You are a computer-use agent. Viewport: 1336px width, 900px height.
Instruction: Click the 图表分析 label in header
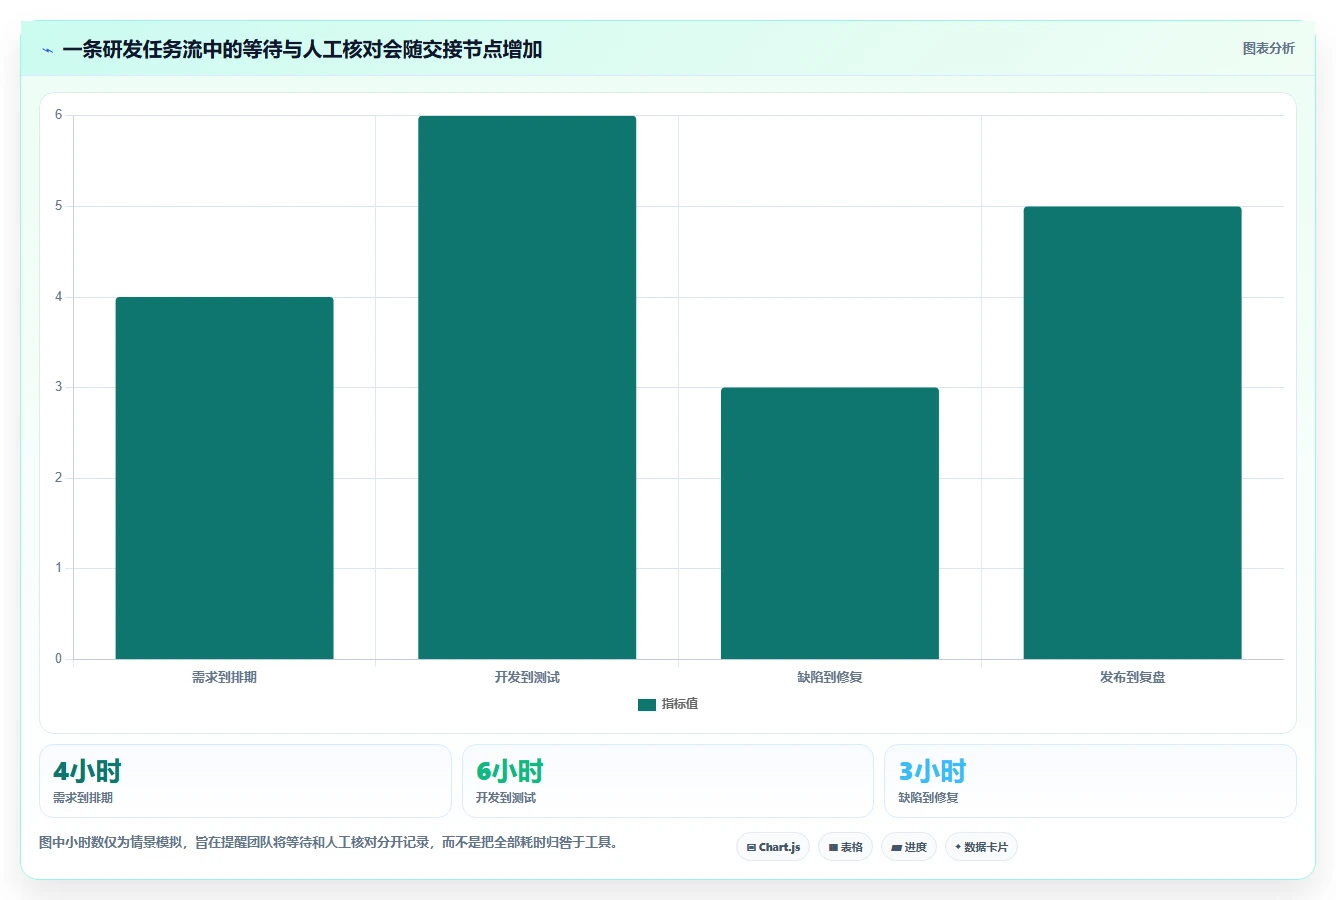click(1268, 48)
